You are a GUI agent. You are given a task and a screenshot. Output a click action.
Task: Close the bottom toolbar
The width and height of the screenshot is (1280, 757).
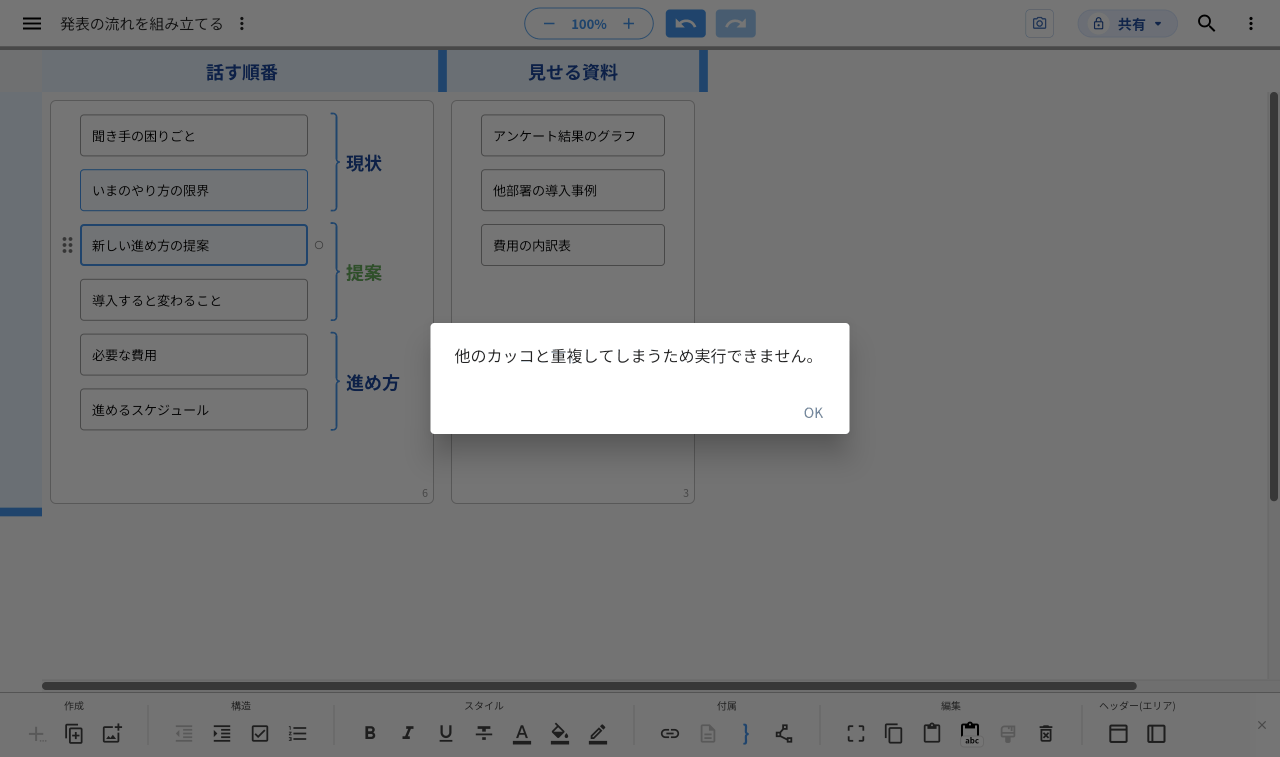coord(1262,725)
